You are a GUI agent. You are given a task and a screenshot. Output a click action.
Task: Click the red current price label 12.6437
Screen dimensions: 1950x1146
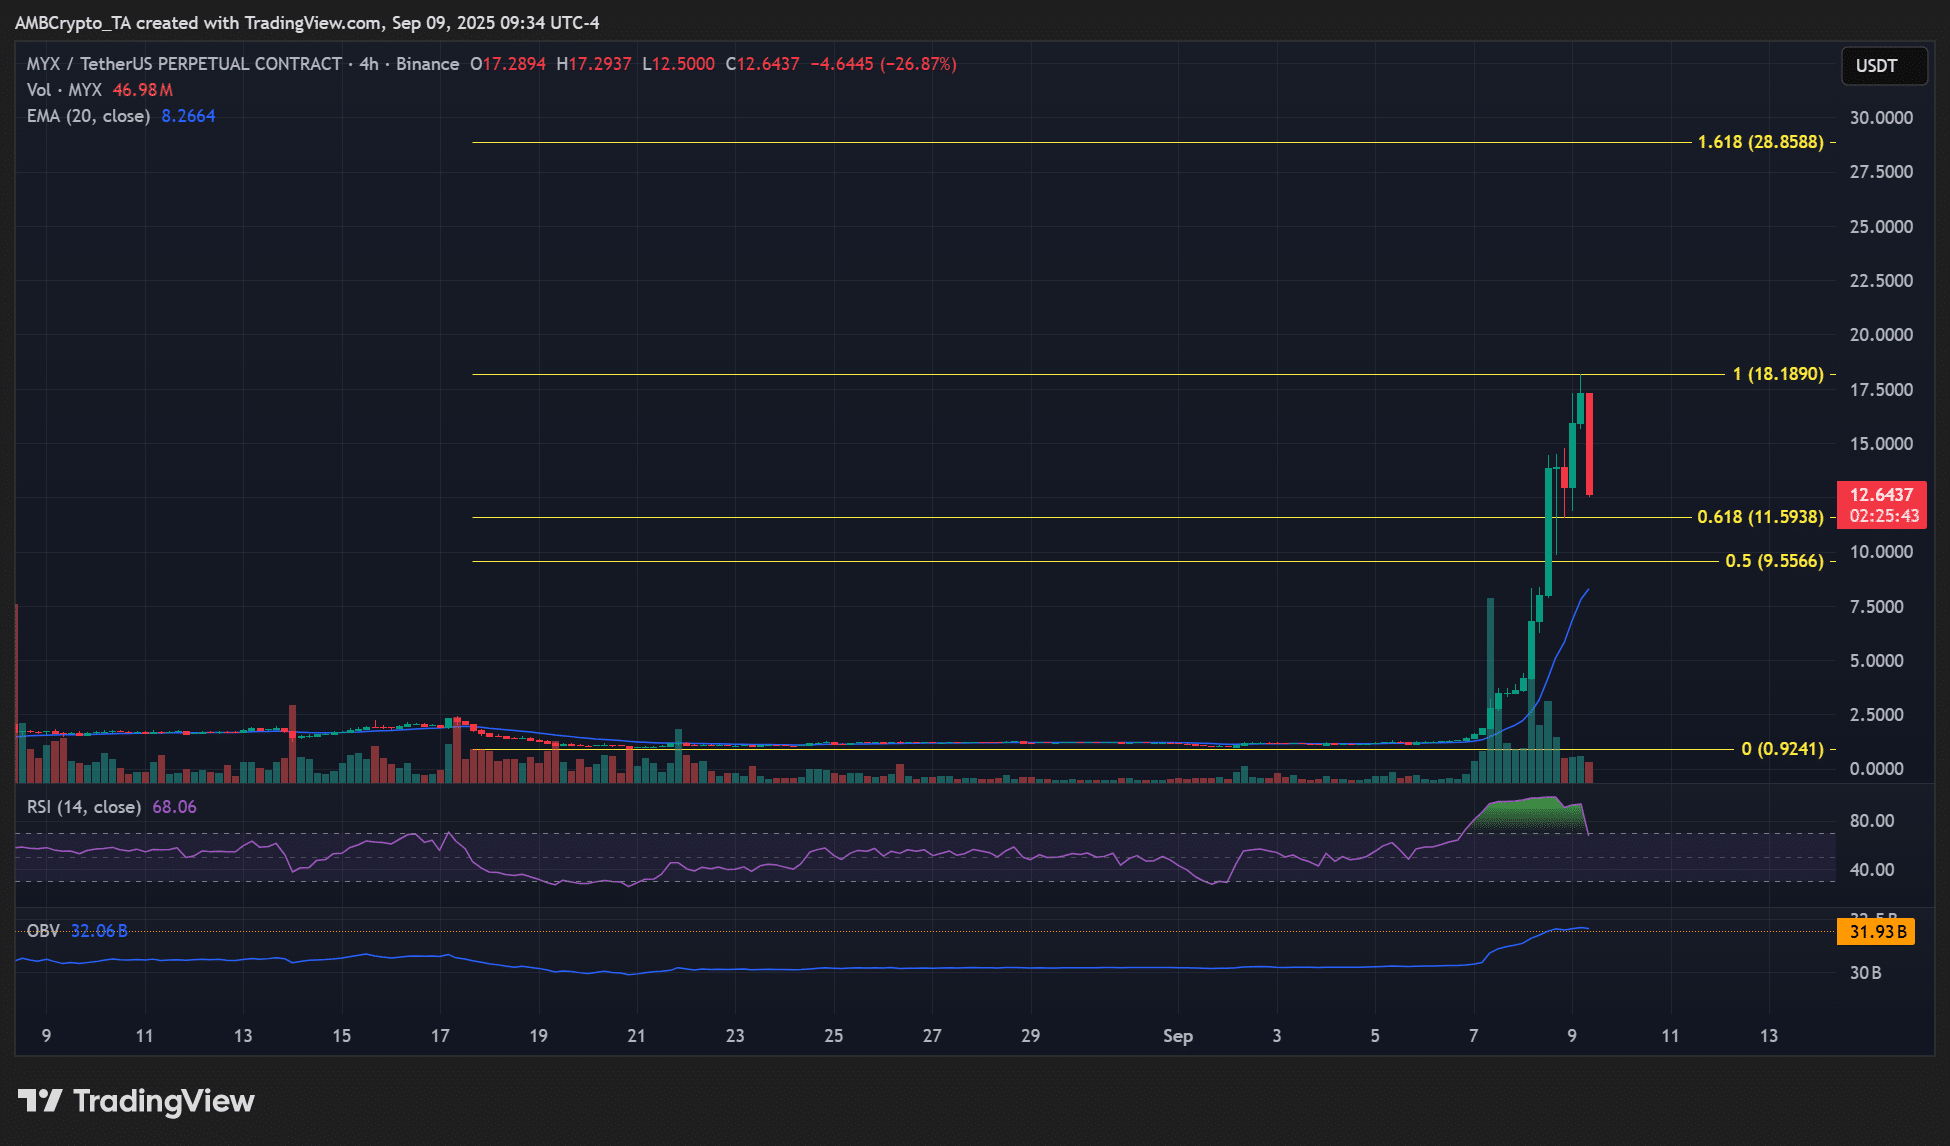point(1881,495)
